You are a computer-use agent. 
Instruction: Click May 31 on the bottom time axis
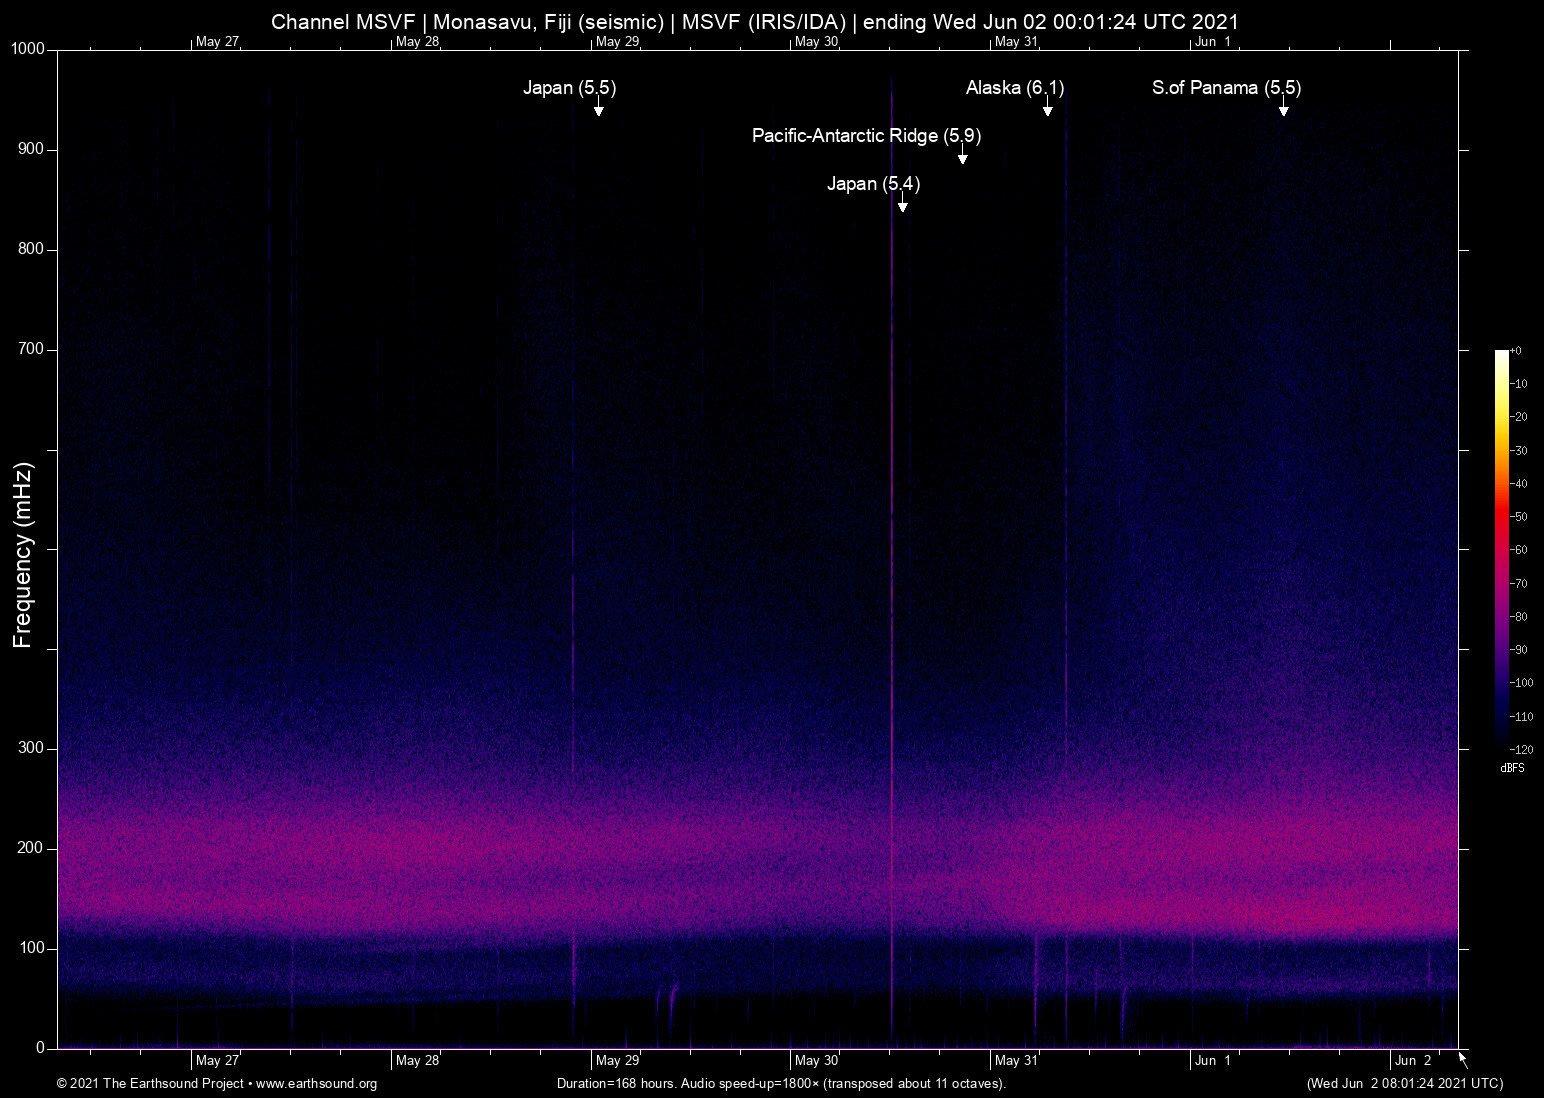(x=1016, y=1061)
